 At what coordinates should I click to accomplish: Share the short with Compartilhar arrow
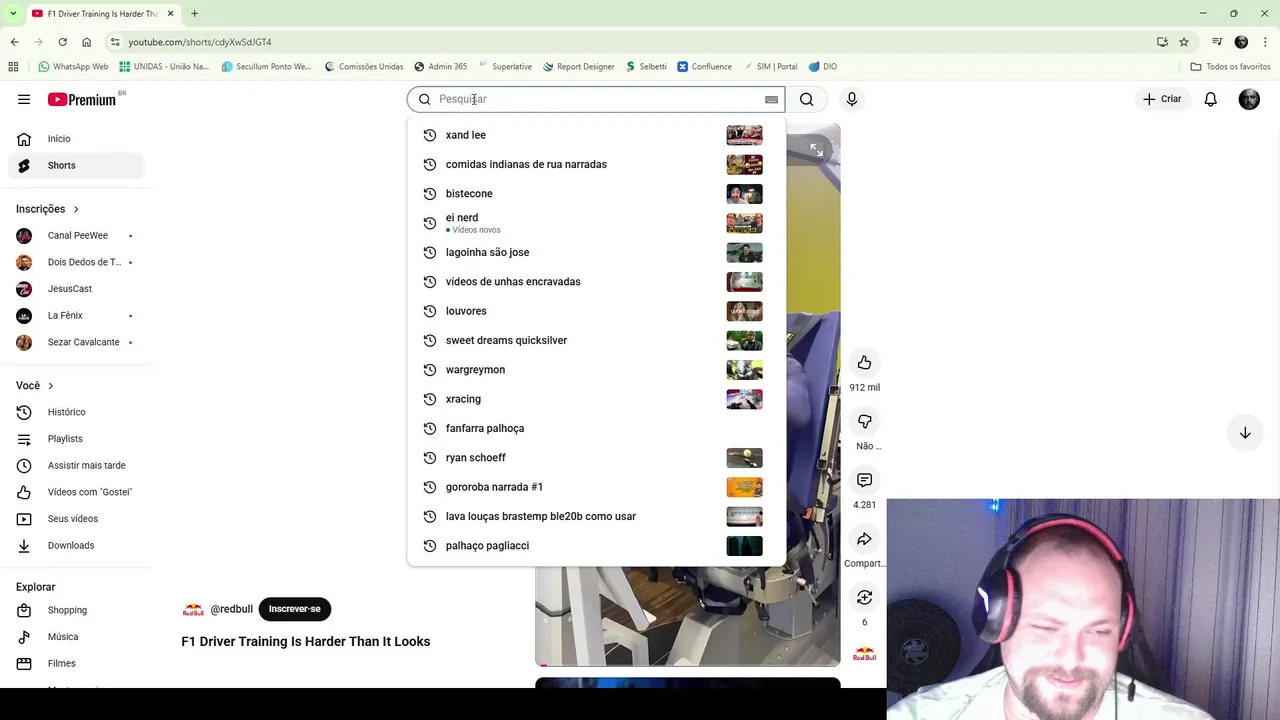click(864, 539)
